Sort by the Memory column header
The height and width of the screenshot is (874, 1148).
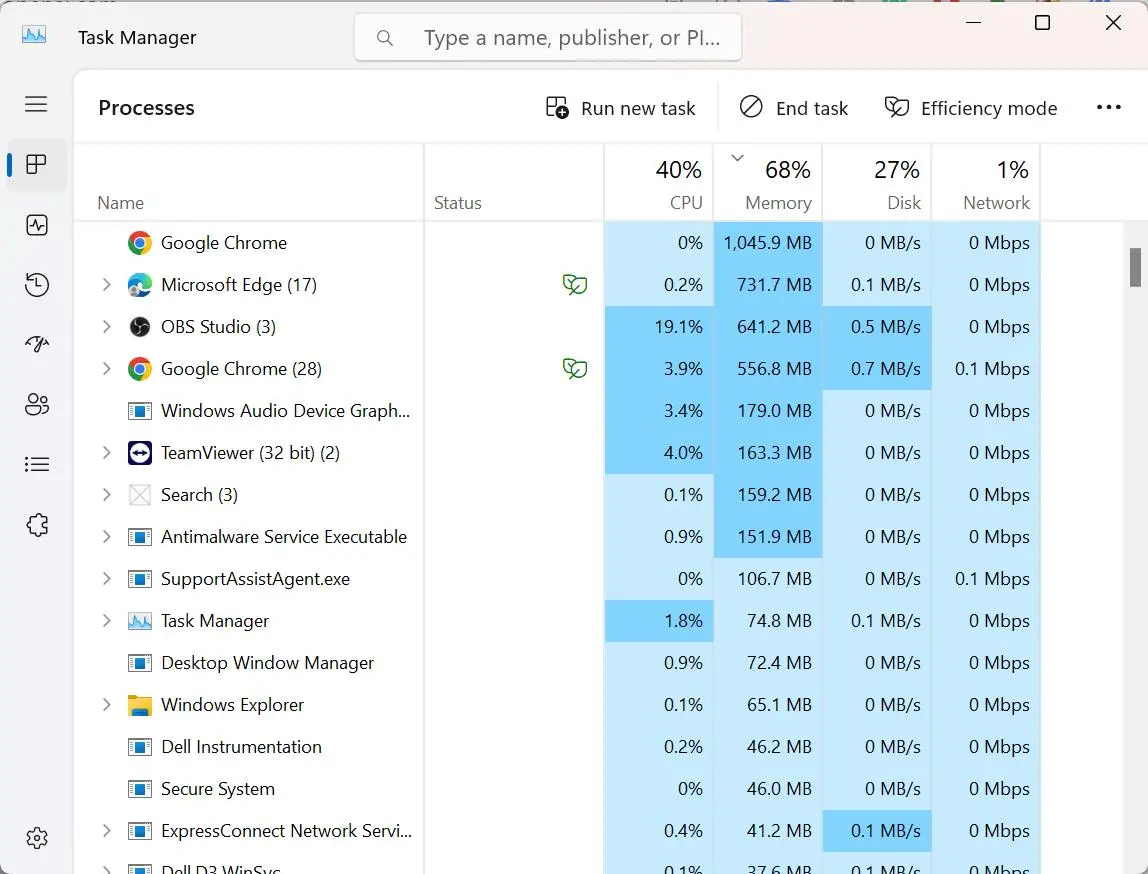click(x=768, y=183)
